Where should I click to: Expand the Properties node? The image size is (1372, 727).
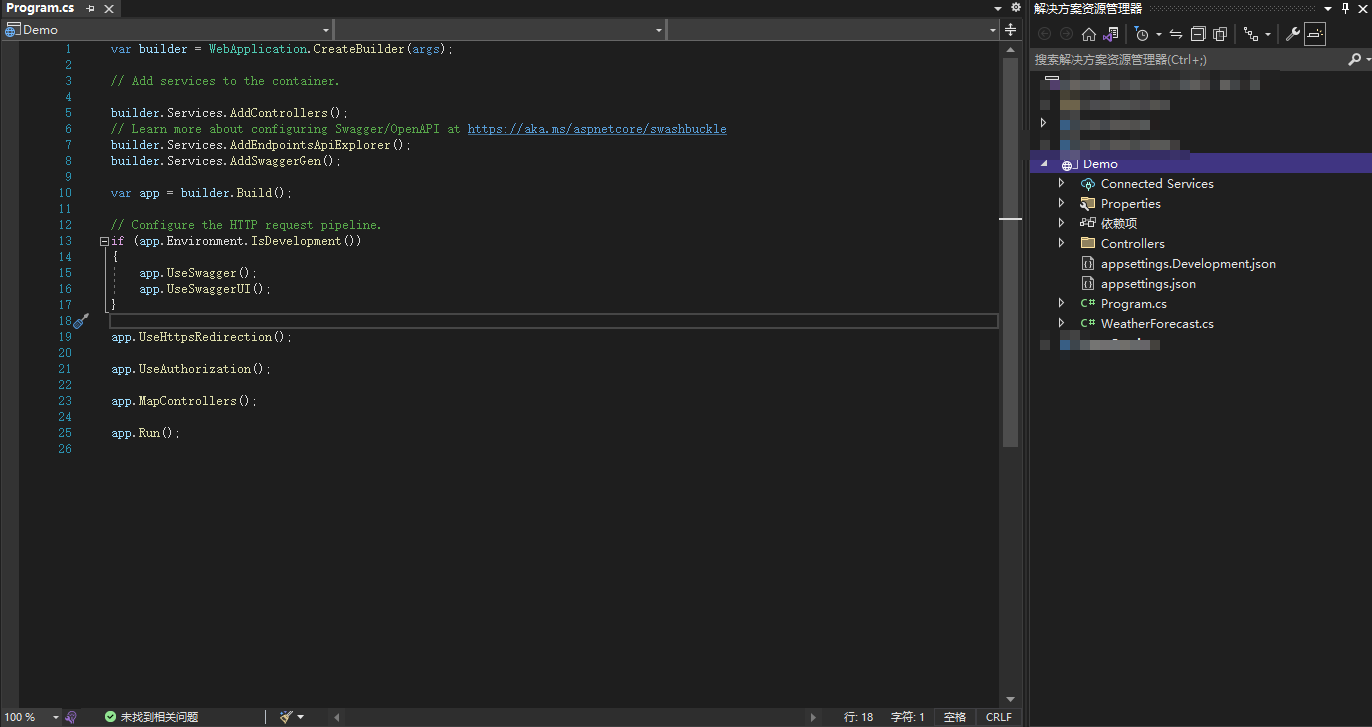[1062, 203]
